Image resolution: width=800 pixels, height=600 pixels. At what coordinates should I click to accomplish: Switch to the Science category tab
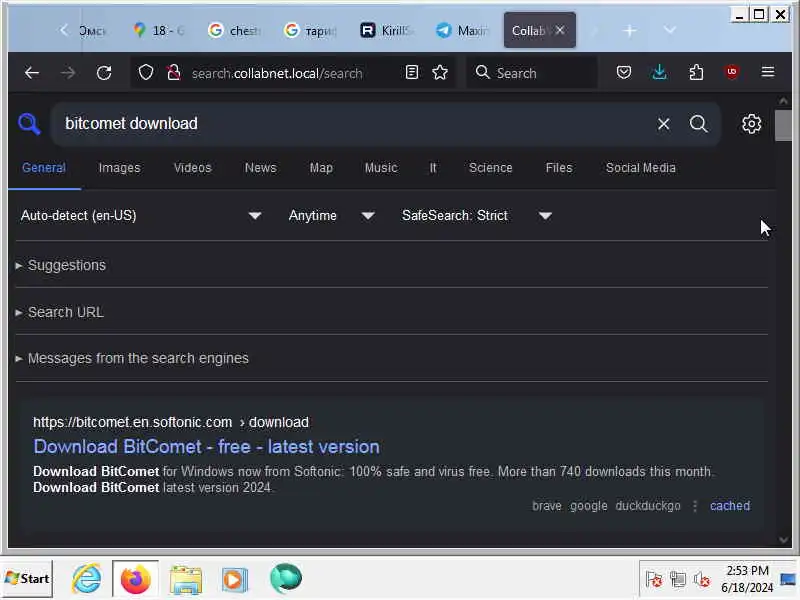click(490, 168)
